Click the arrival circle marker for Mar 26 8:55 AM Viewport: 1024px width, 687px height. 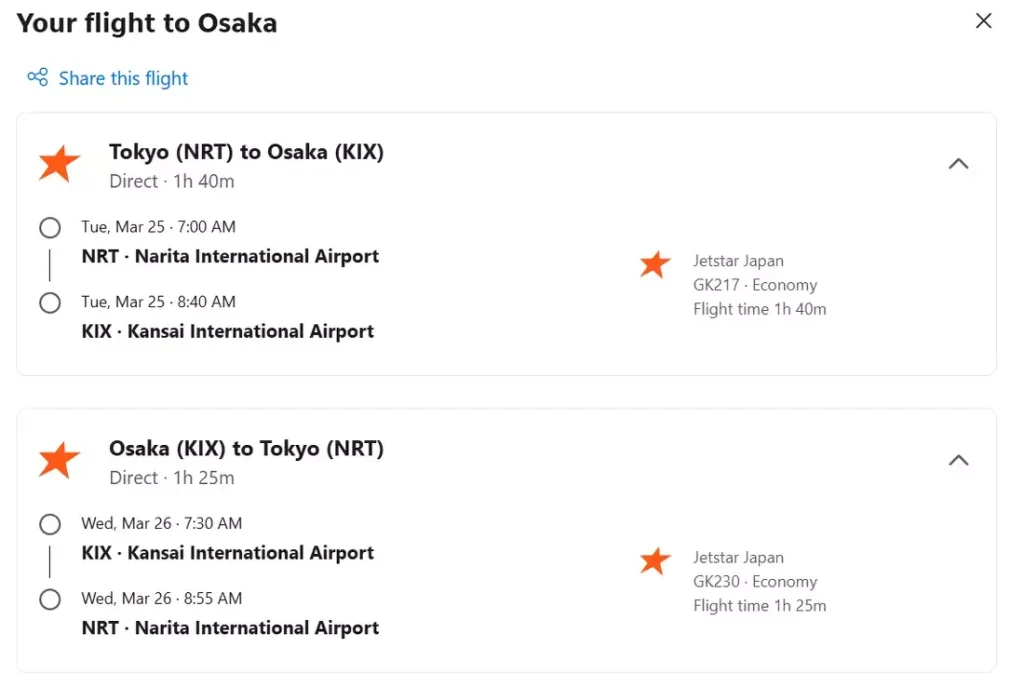(x=50, y=599)
